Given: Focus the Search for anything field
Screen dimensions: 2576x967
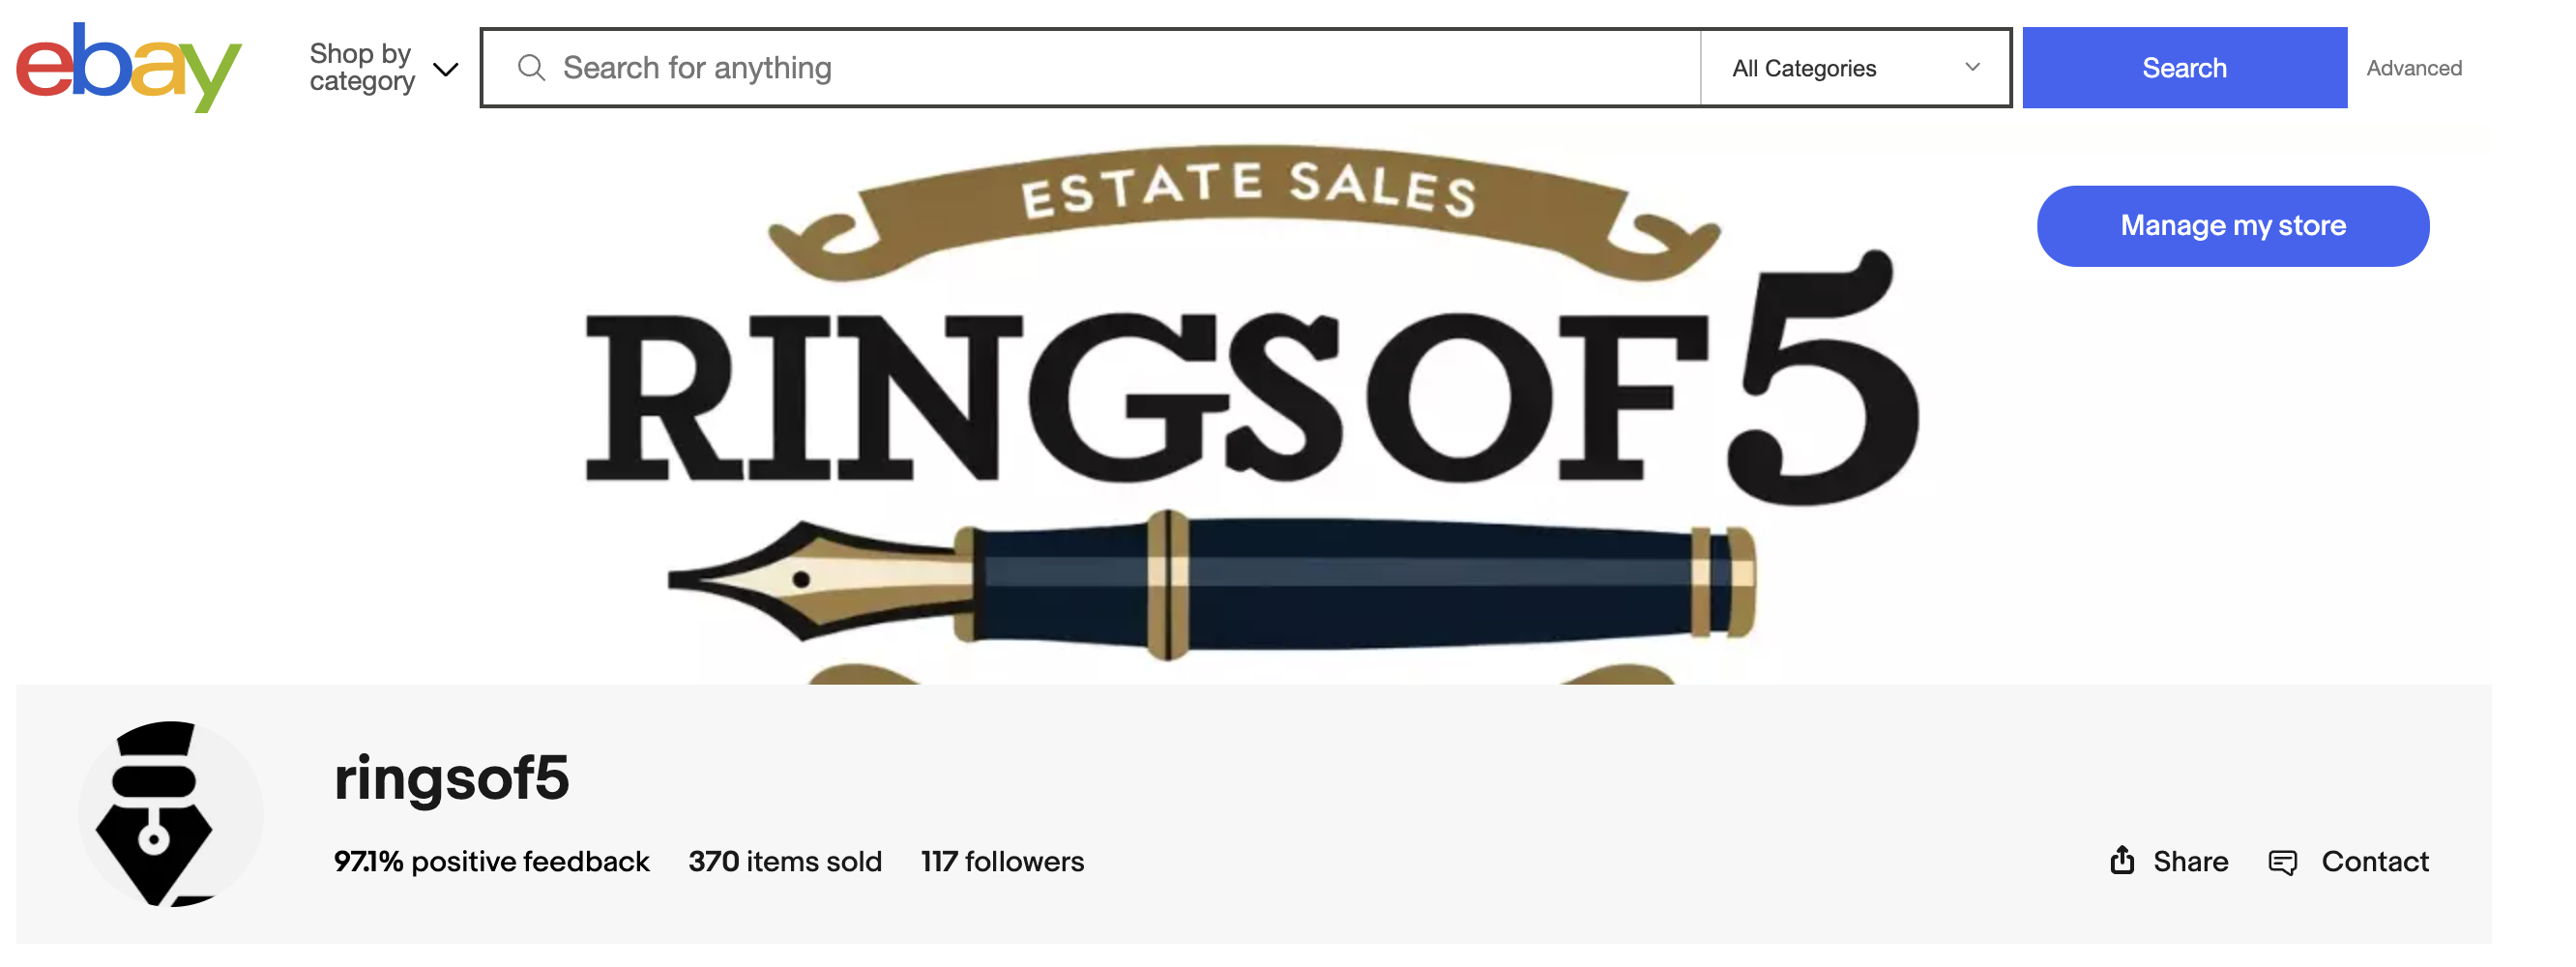Looking at the screenshot, I should click(1100, 68).
